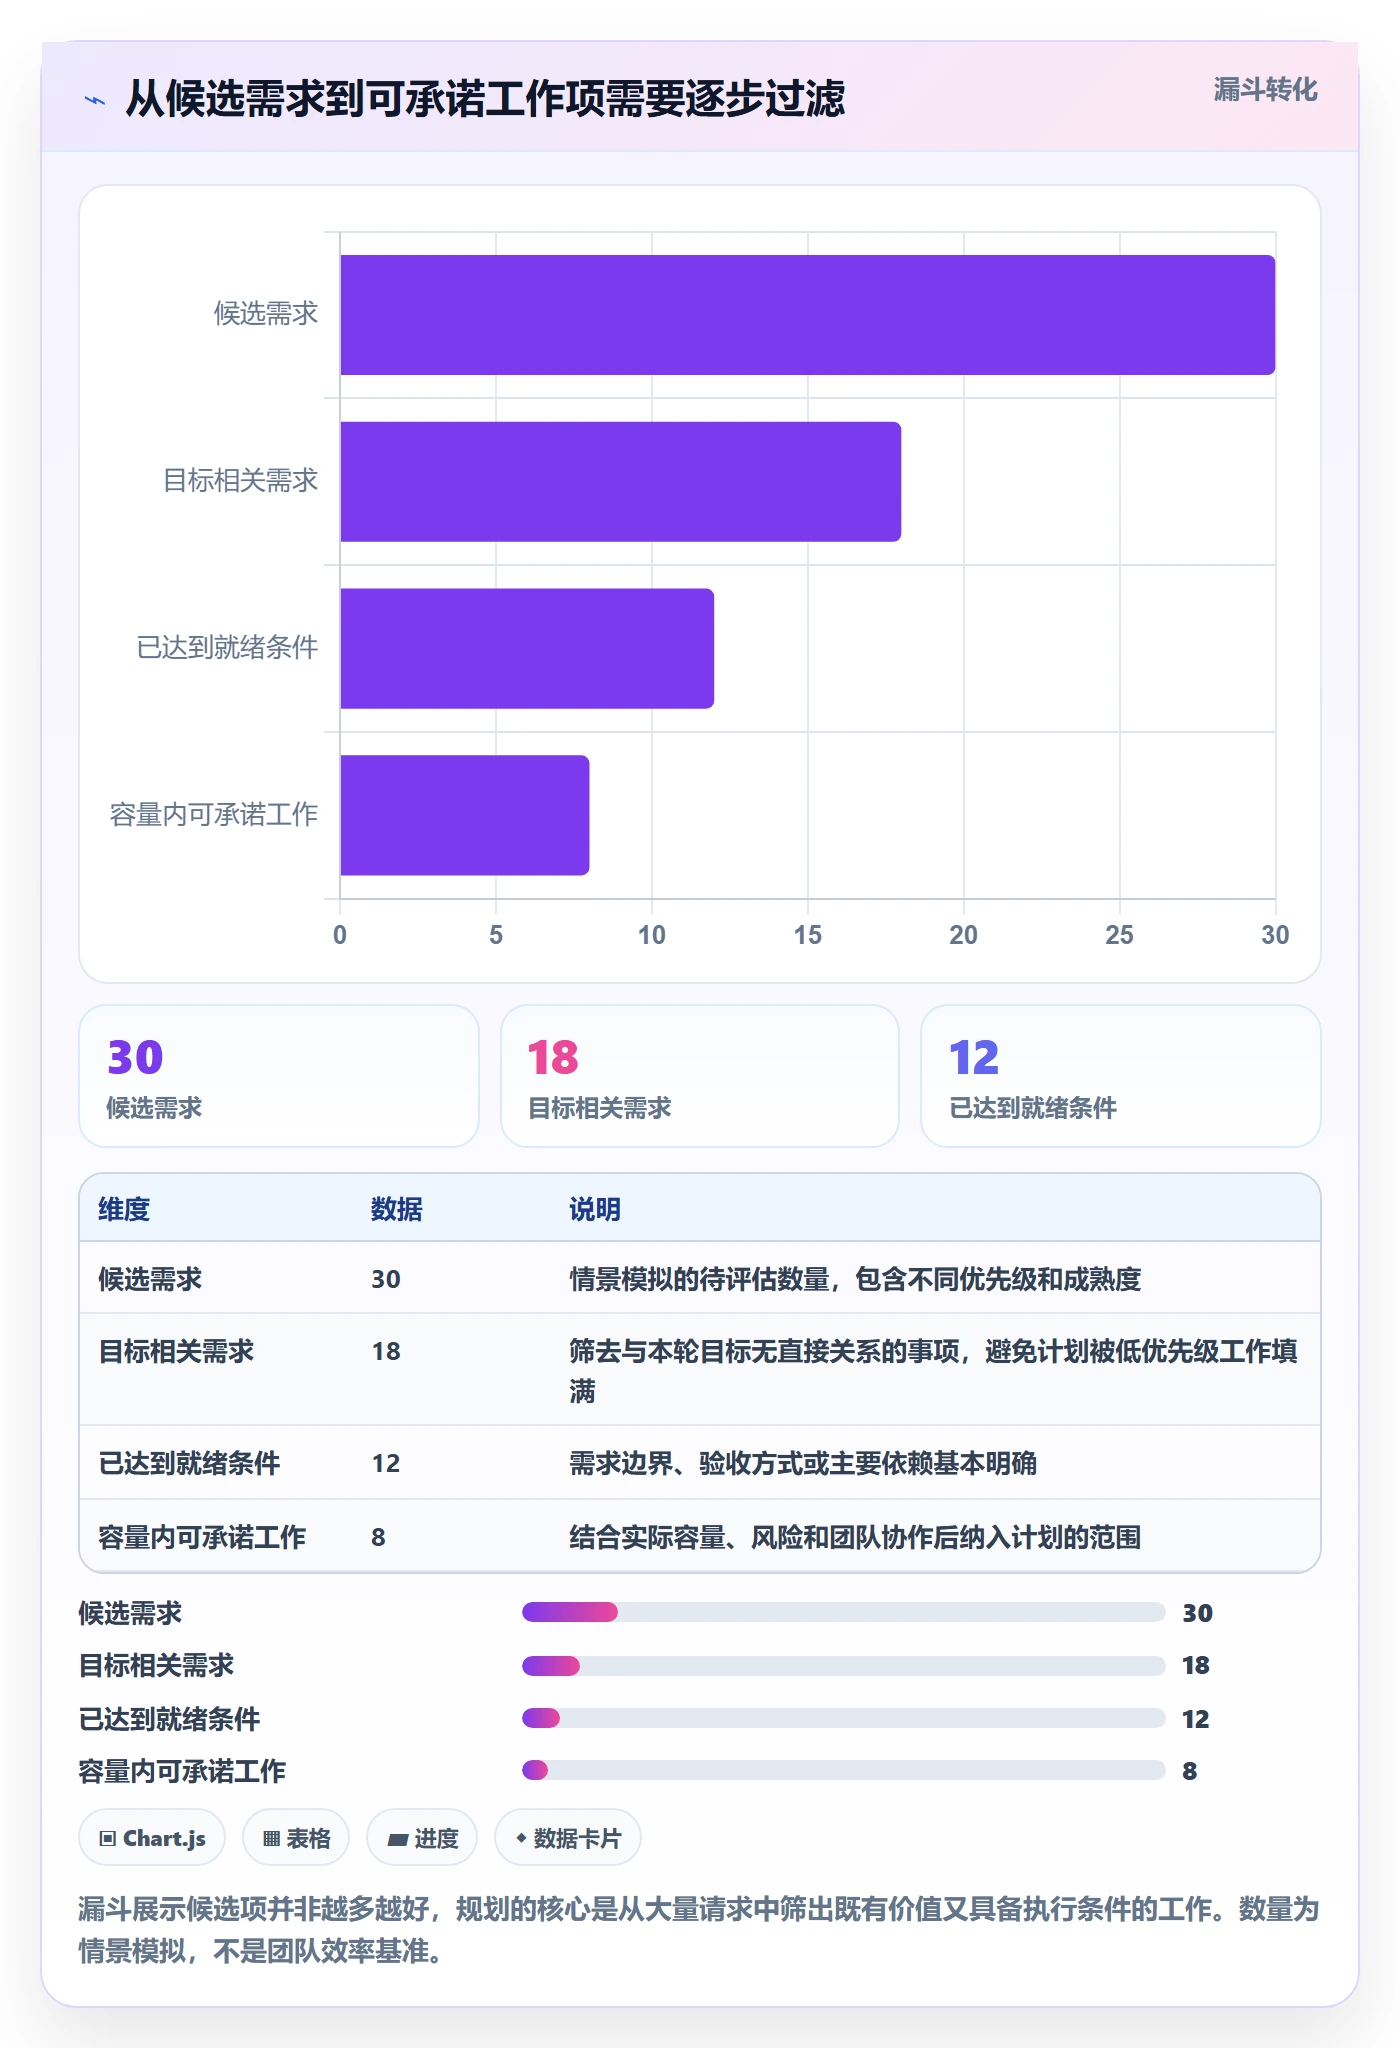Click the chart y-axis label 候选需求
1400x2048 pixels.
coord(266,314)
